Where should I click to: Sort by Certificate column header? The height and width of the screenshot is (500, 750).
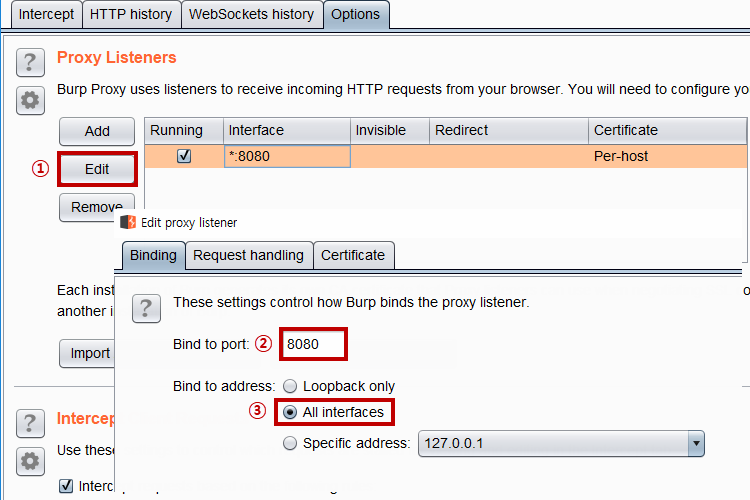tap(667, 131)
